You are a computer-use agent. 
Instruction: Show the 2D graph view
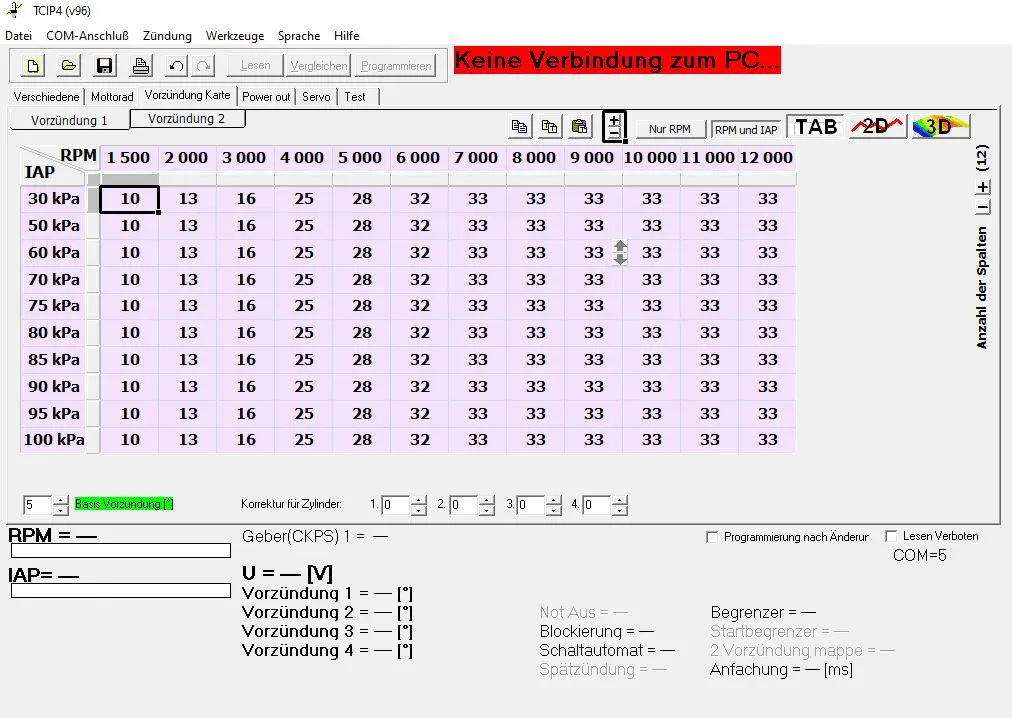877,127
